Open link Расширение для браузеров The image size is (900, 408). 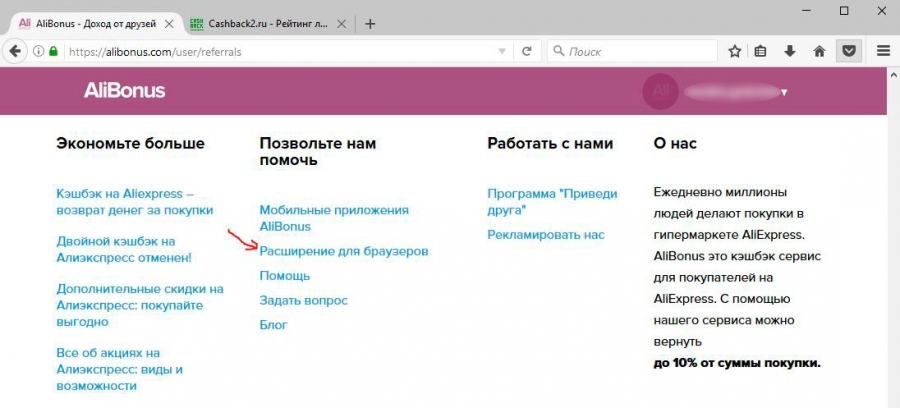coord(344,251)
